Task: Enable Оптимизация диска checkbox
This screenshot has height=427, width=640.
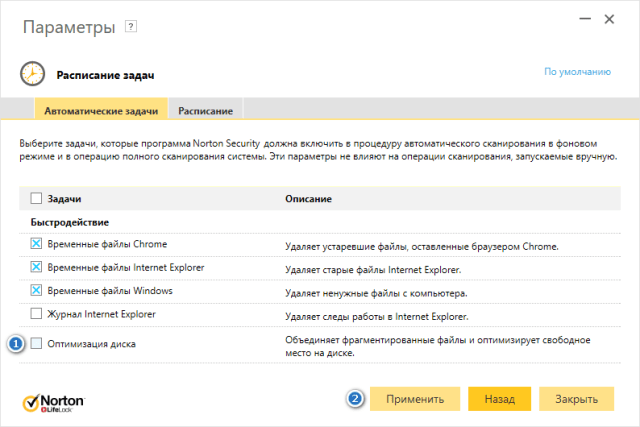Action: 37,344
